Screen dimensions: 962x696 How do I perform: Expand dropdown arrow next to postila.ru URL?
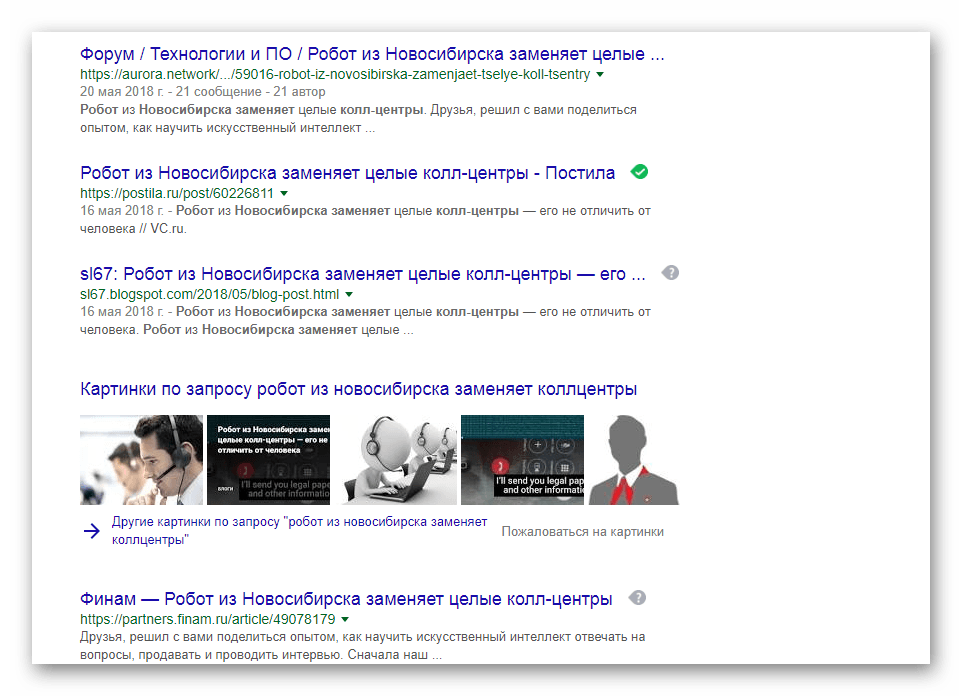284,193
